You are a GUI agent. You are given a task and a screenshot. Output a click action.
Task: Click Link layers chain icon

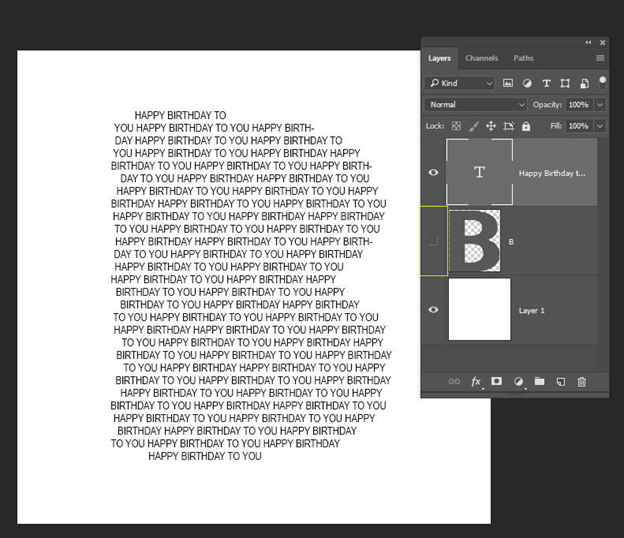[454, 382]
